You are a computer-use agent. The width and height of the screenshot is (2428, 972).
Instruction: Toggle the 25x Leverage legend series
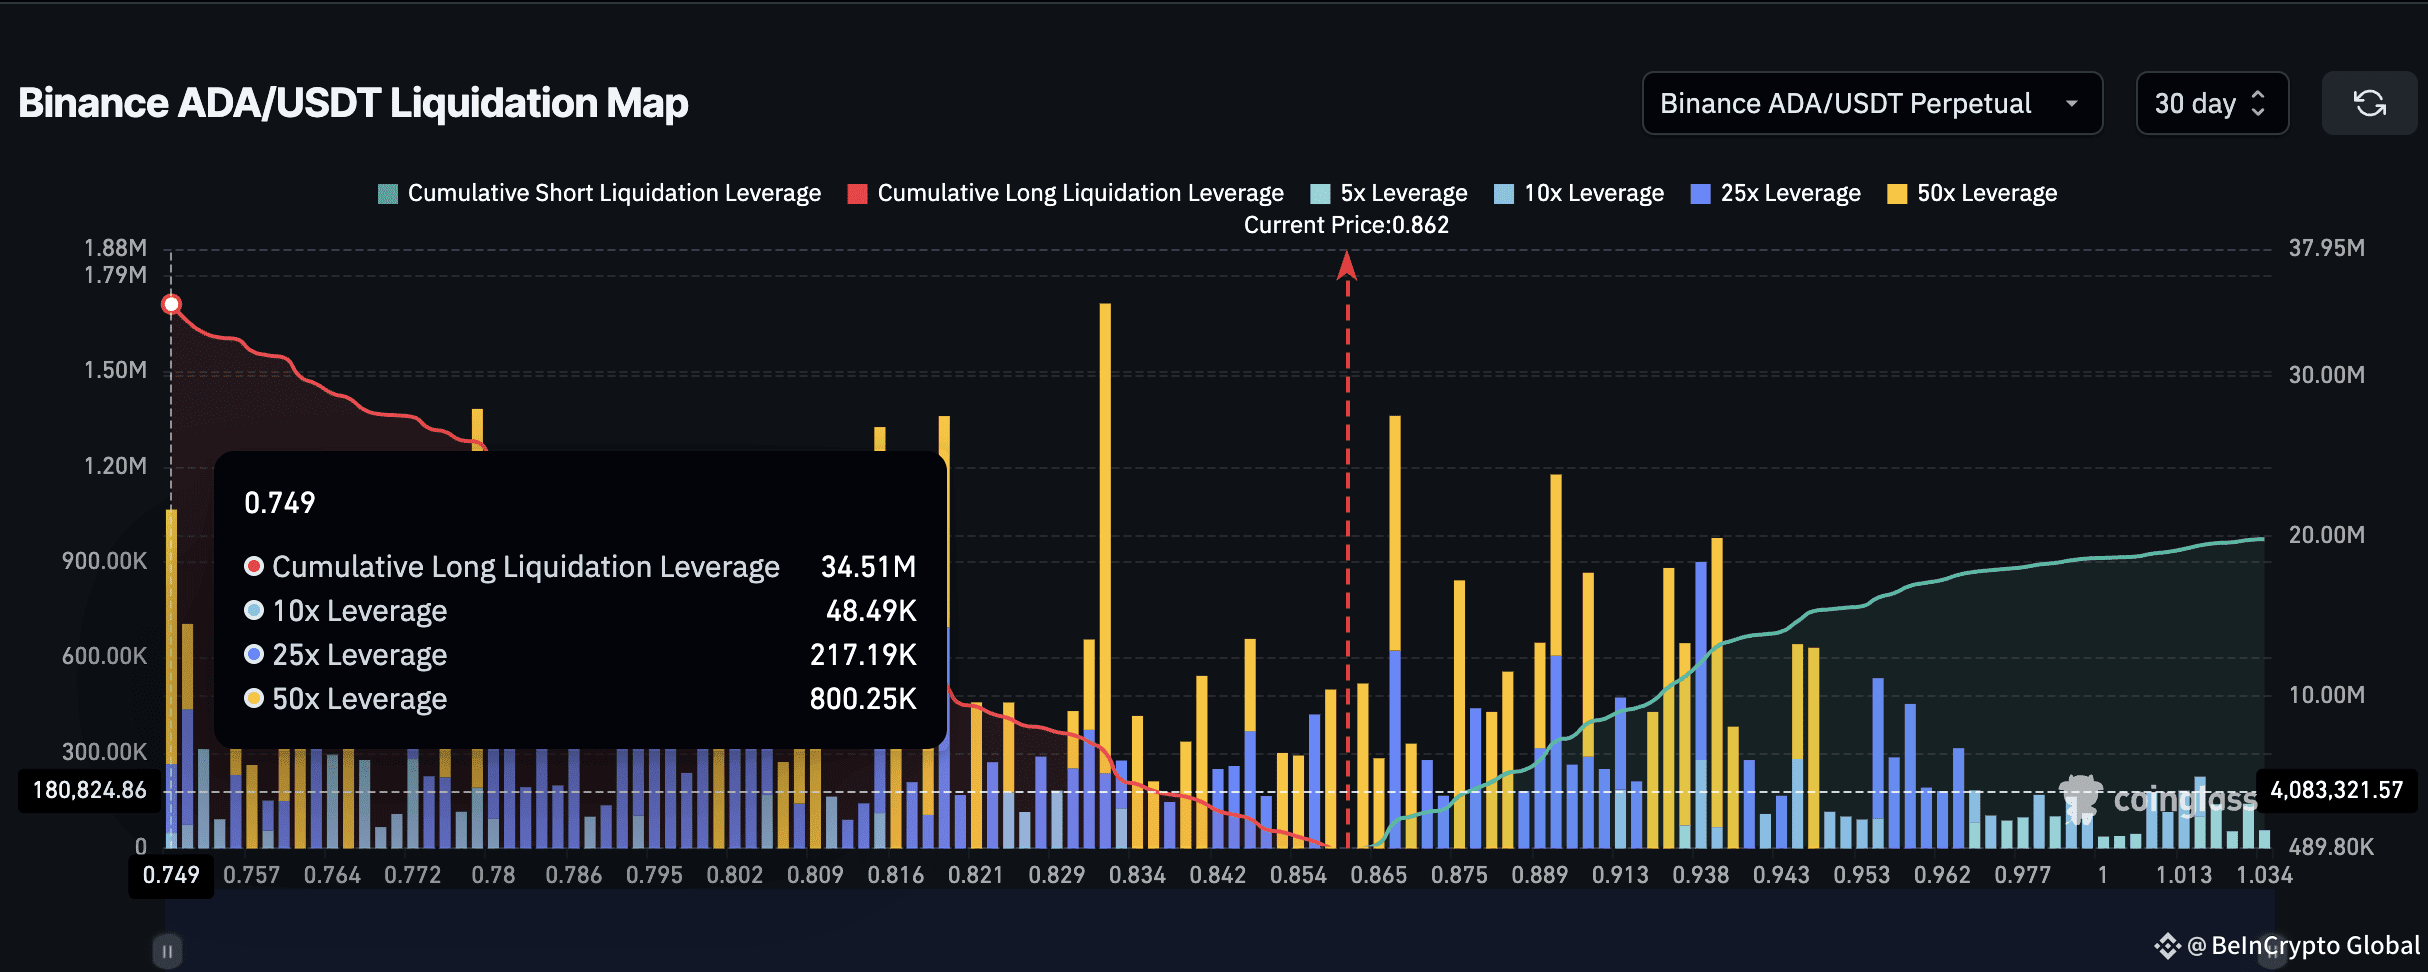pos(1776,193)
